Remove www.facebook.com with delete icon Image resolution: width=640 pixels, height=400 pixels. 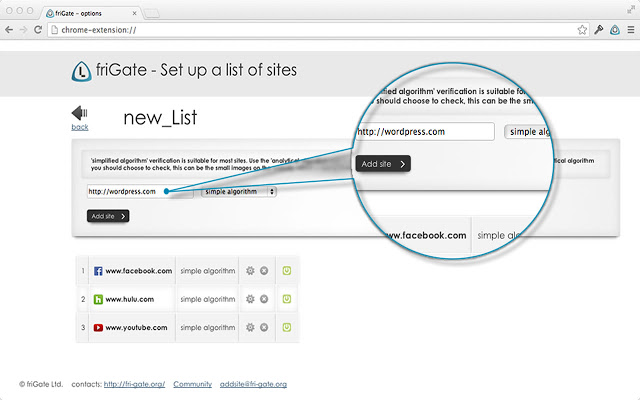click(x=264, y=271)
